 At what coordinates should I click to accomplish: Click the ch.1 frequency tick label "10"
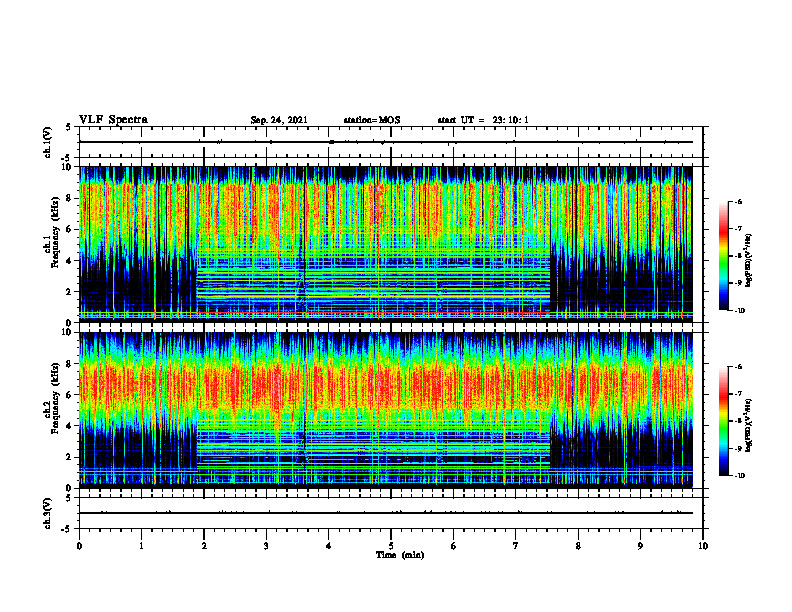point(68,167)
